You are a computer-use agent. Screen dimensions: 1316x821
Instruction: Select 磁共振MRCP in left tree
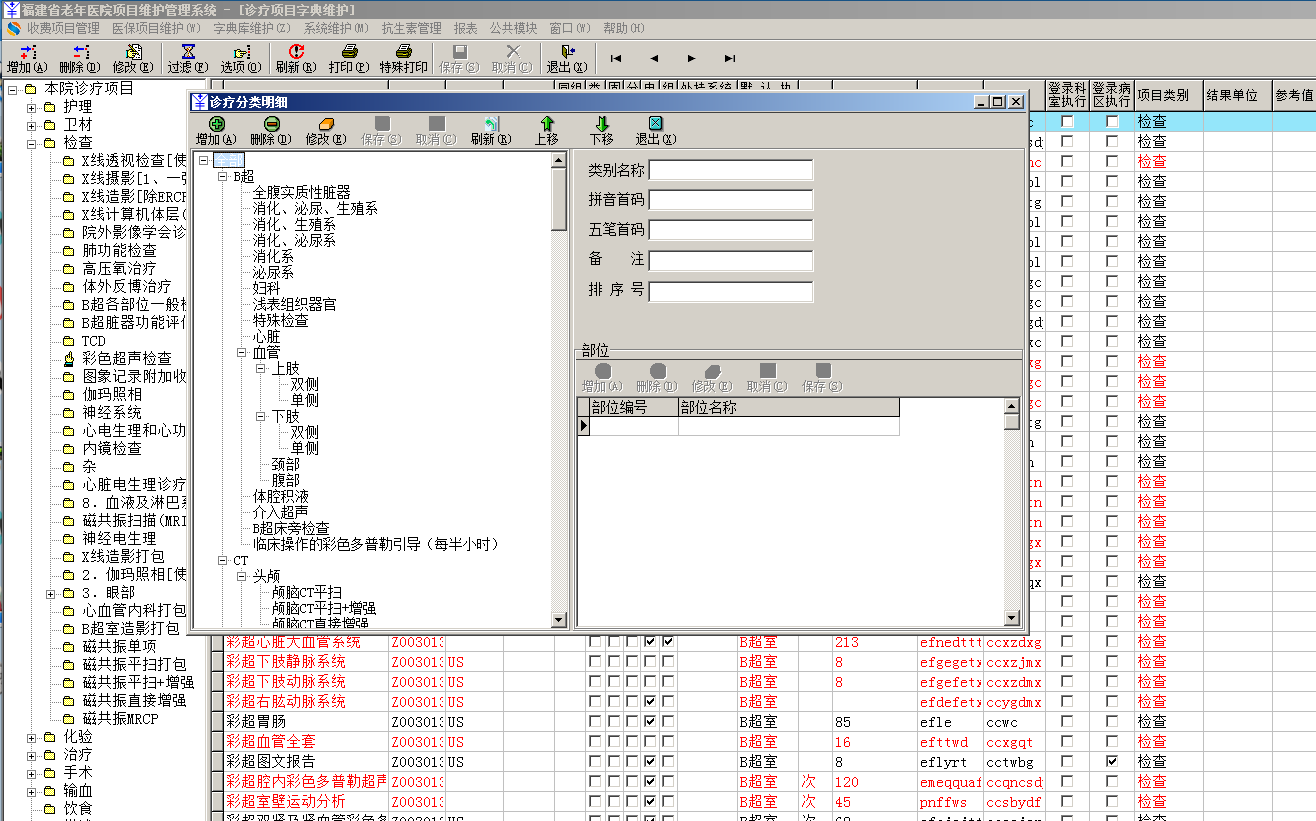pyautogui.click(x=120, y=718)
